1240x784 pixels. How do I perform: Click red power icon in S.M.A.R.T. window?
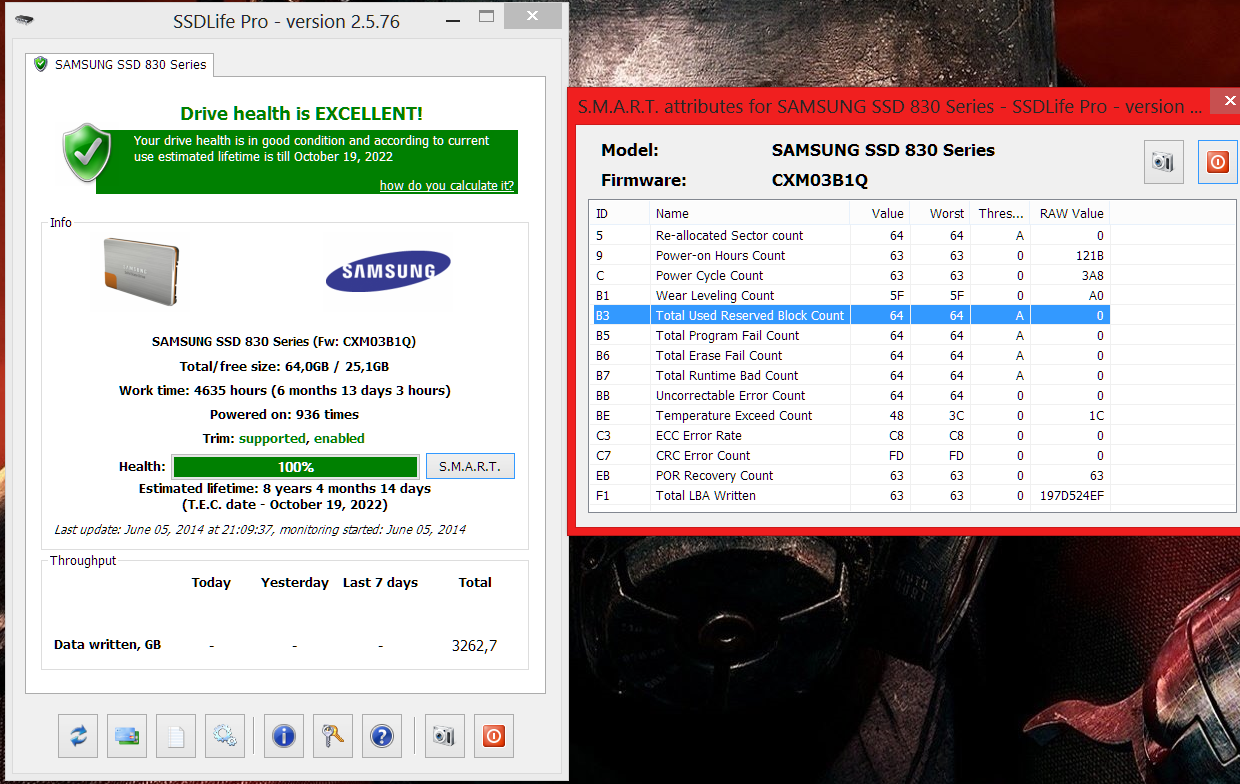1218,162
